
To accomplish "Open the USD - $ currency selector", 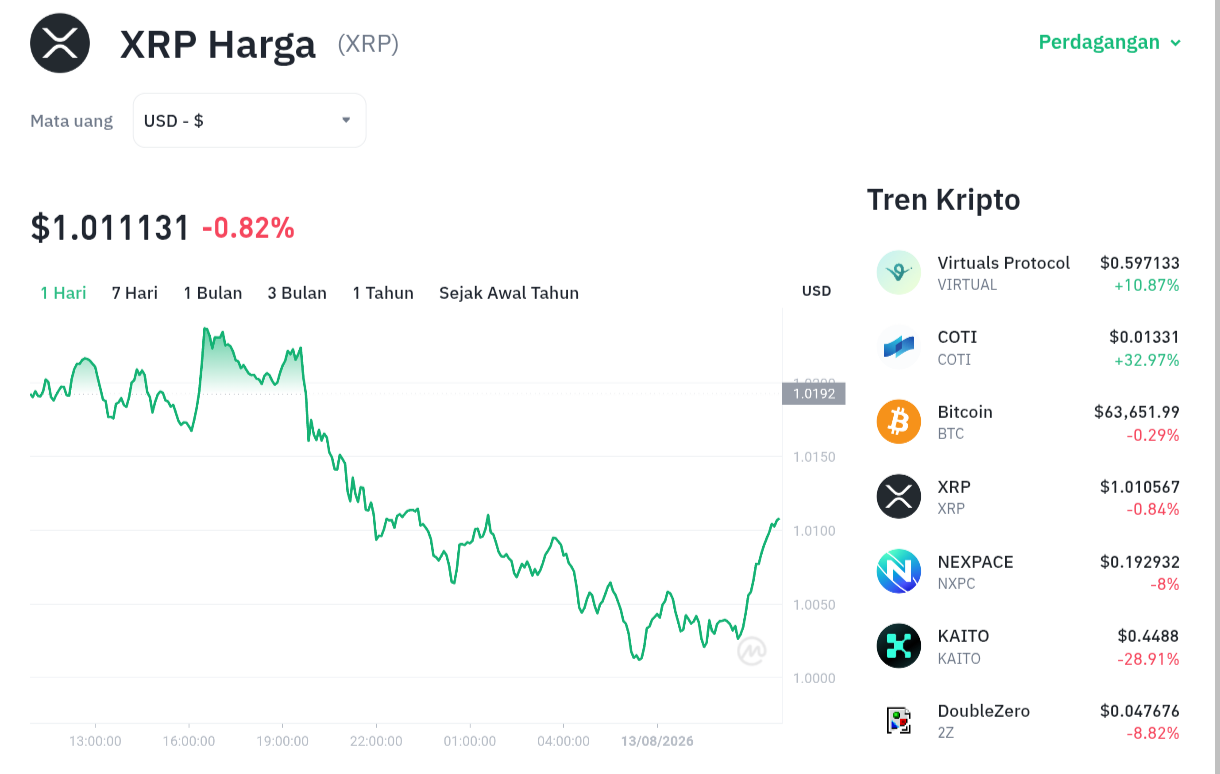I will (x=249, y=120).
